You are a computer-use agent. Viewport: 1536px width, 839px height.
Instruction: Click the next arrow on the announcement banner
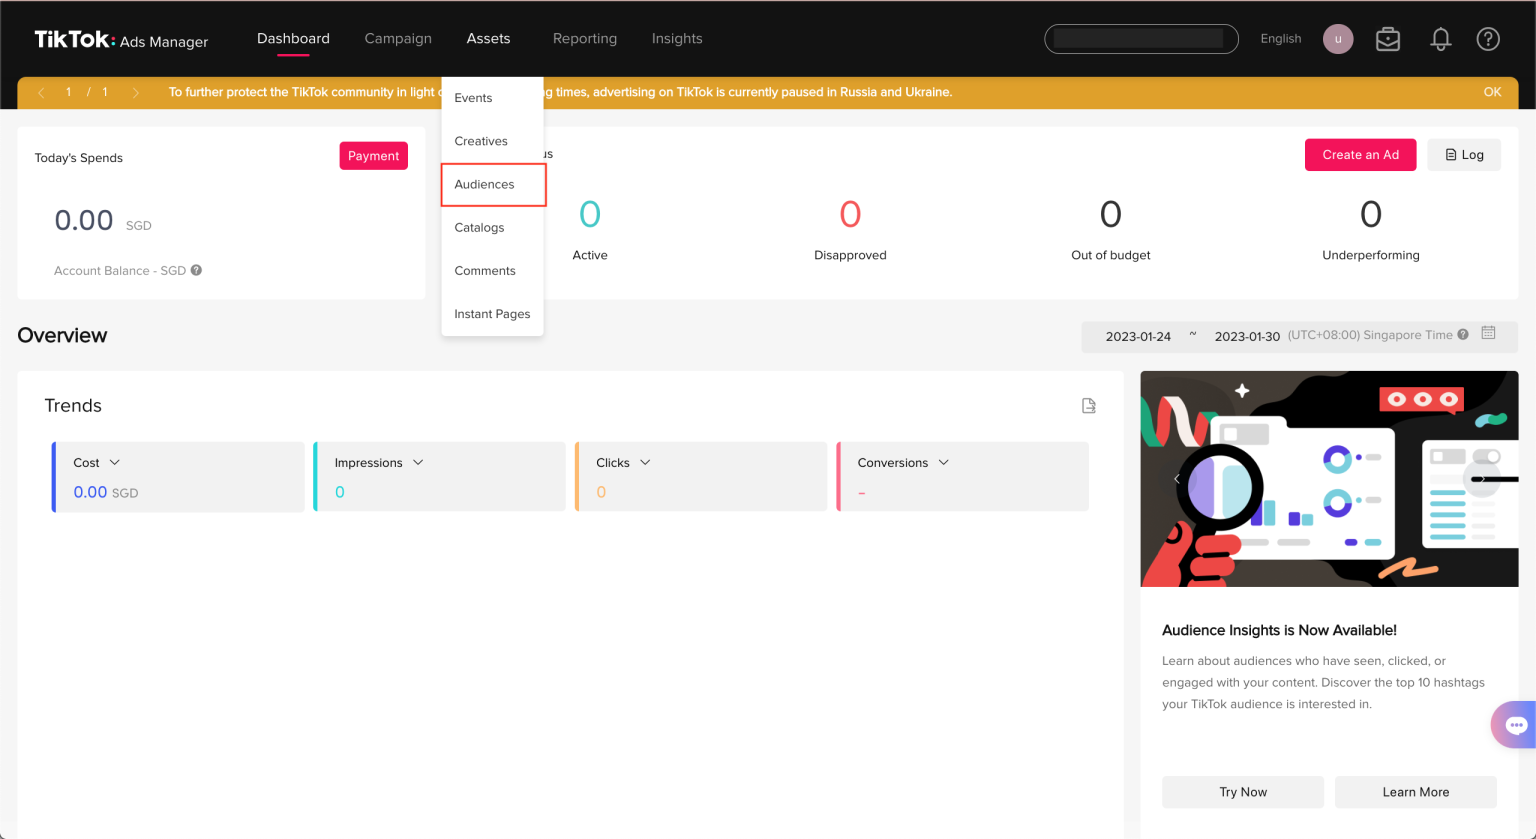tap(136, 91)
